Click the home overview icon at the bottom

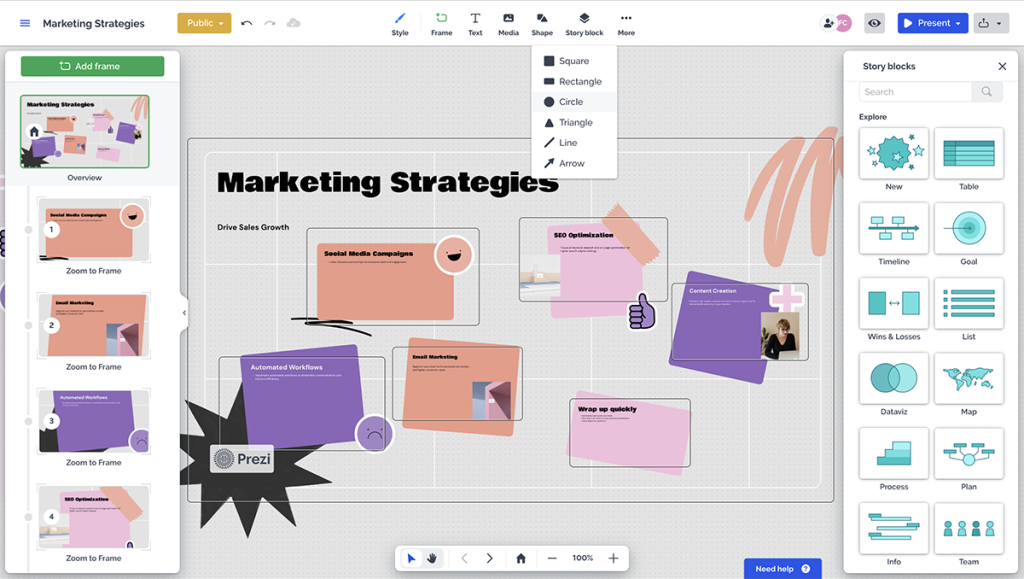520,558
